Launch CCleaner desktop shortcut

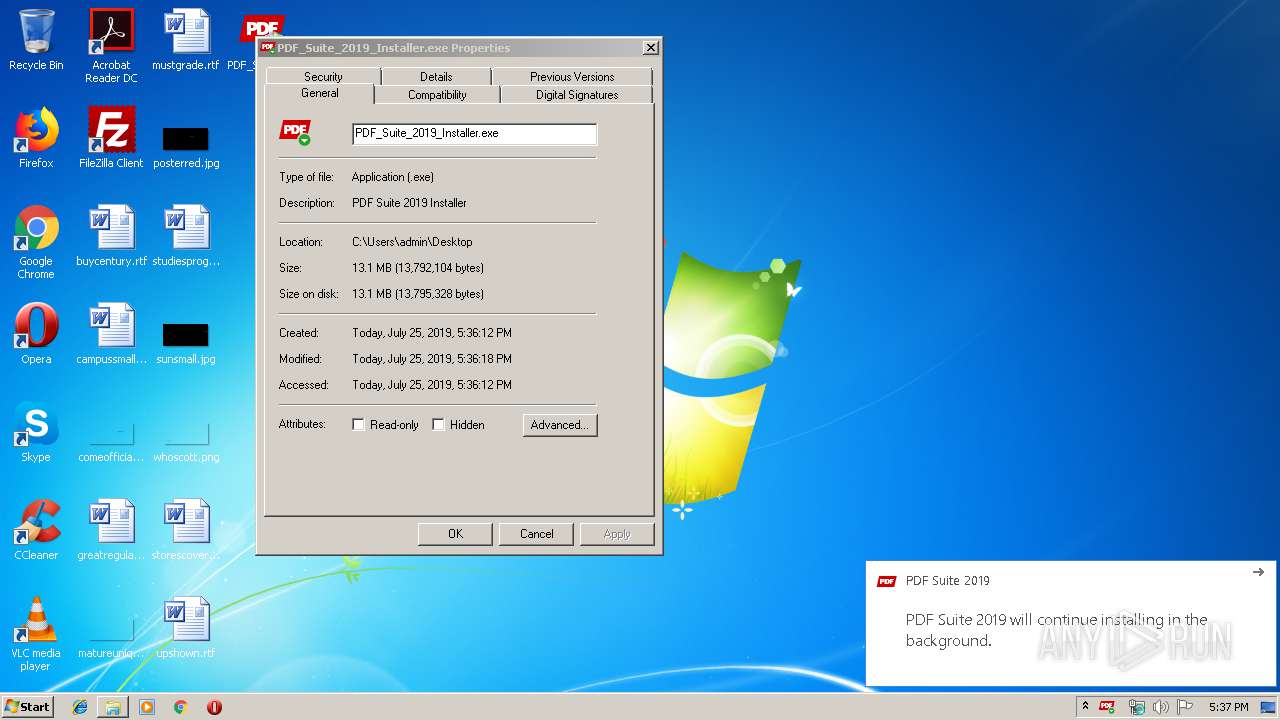click(36, 530)
